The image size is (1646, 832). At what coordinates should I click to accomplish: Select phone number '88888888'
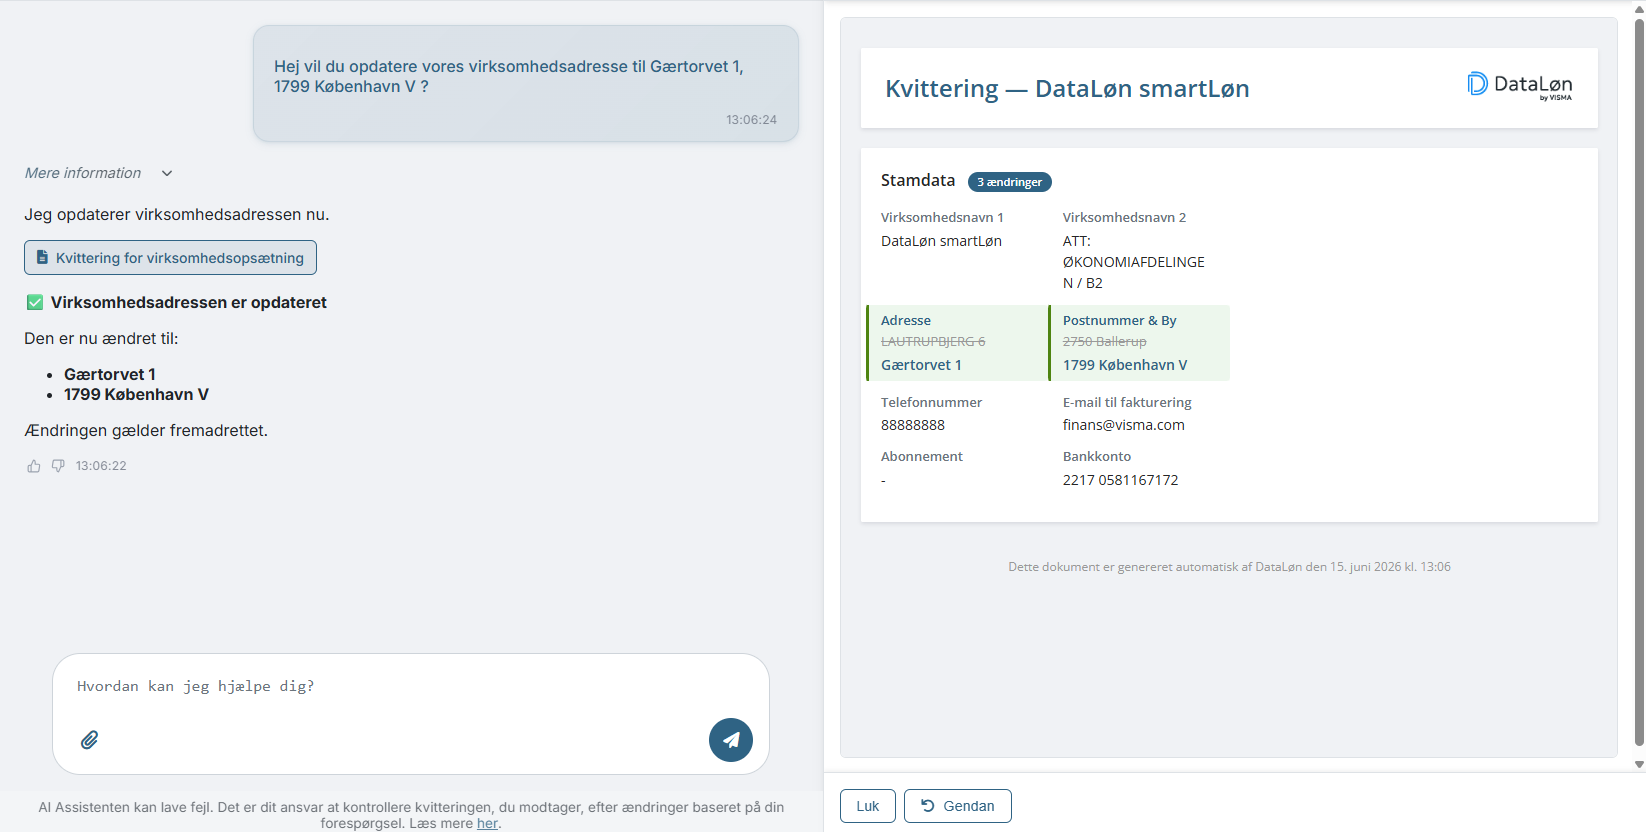click(x=913, y=425)
